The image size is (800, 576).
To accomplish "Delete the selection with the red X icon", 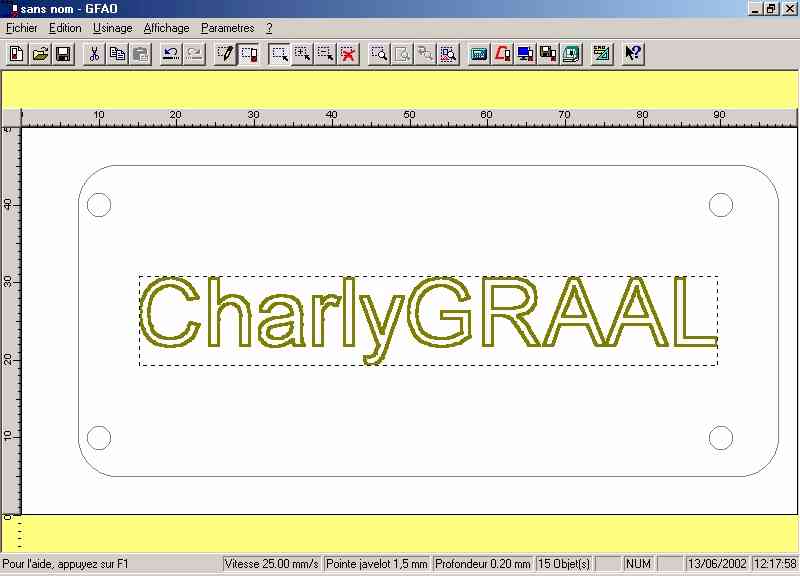I will 349,54.
